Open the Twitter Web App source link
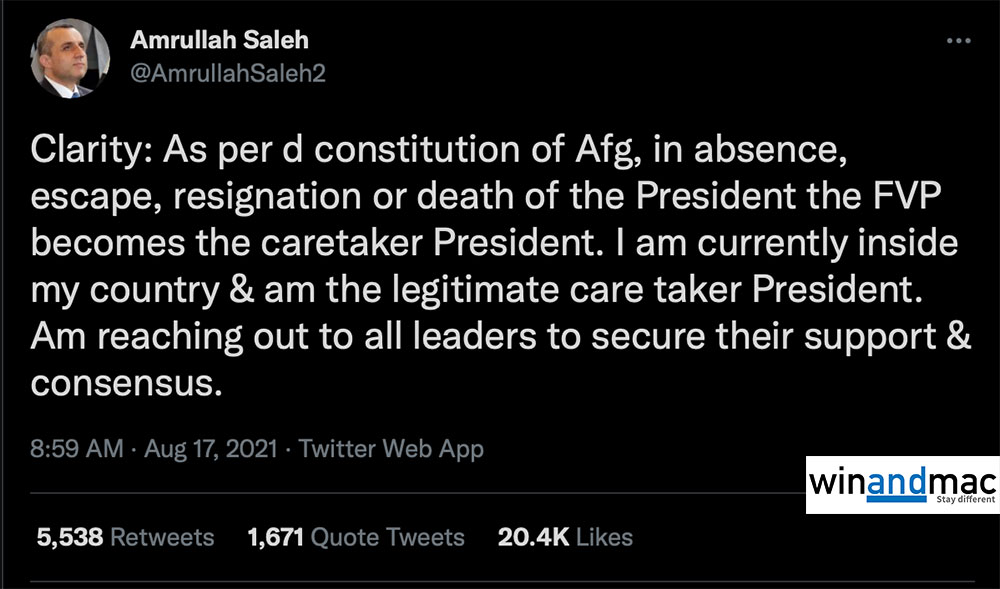This screenshot has height=589, width=1000. coord(391,449)
